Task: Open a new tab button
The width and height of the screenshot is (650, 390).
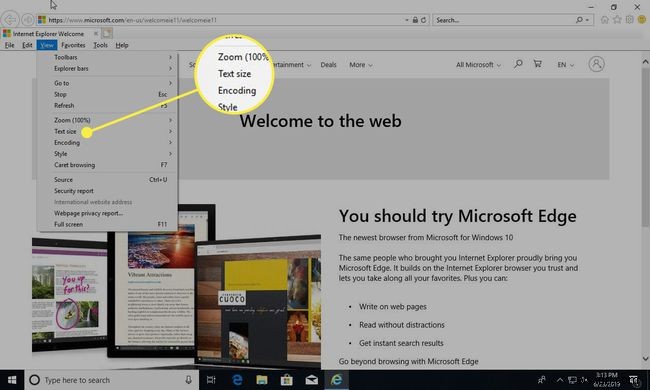Action: (107, 33)
